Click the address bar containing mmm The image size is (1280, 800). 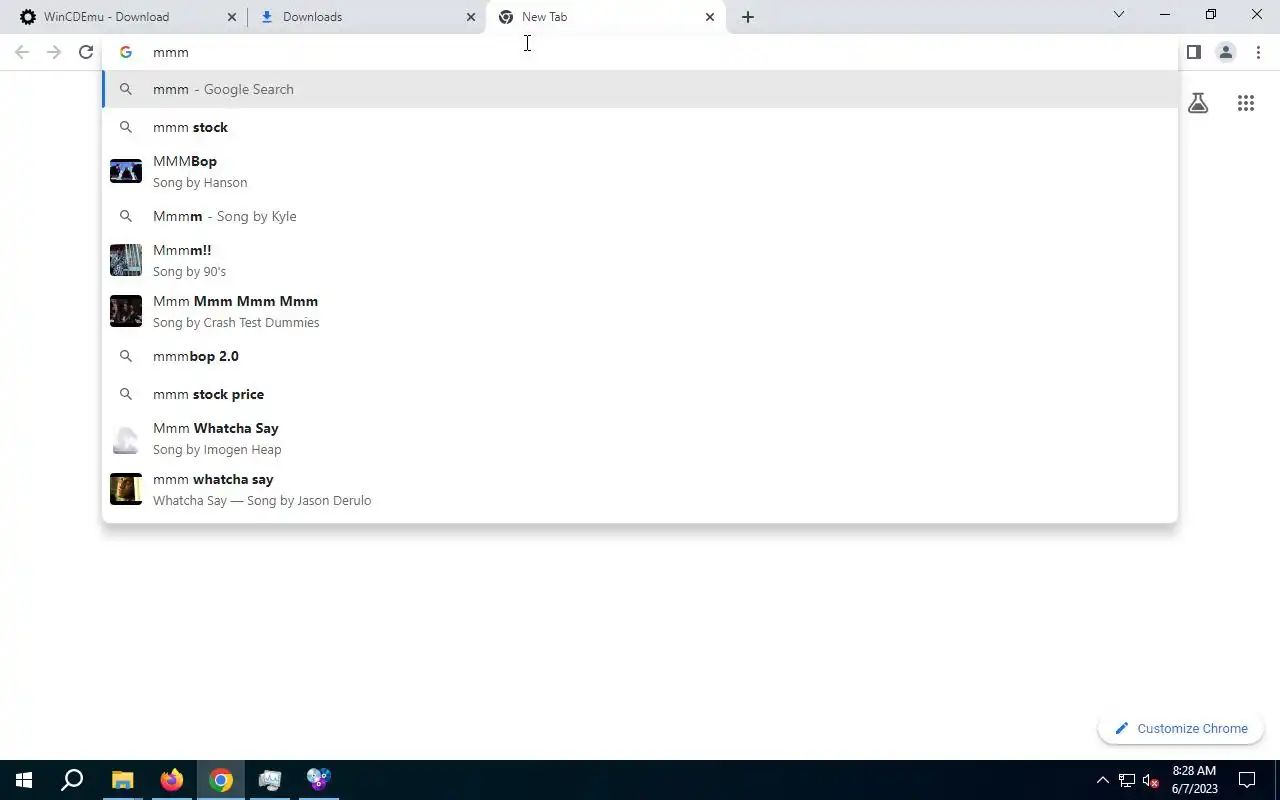tap(640, 52)
